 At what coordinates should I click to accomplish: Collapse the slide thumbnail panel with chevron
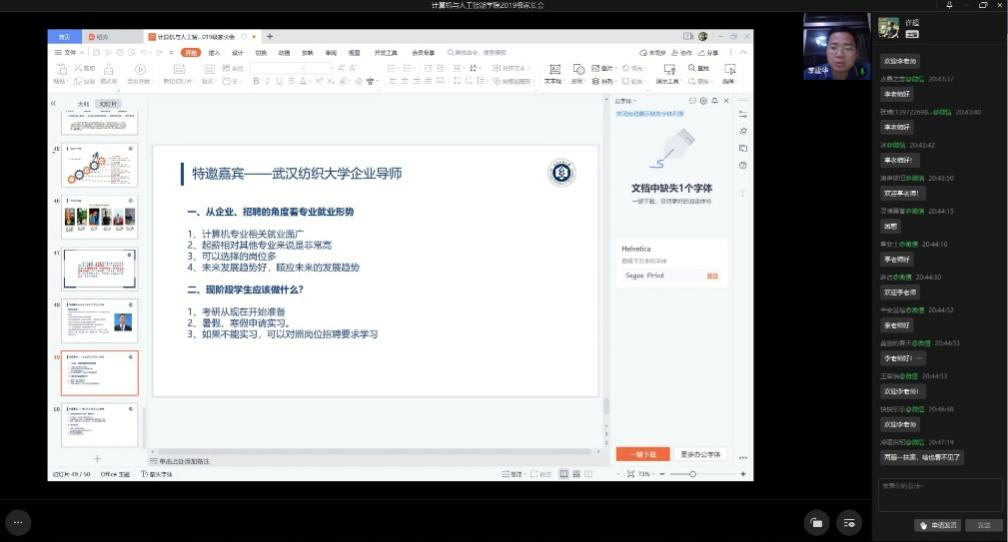[54, 103]
